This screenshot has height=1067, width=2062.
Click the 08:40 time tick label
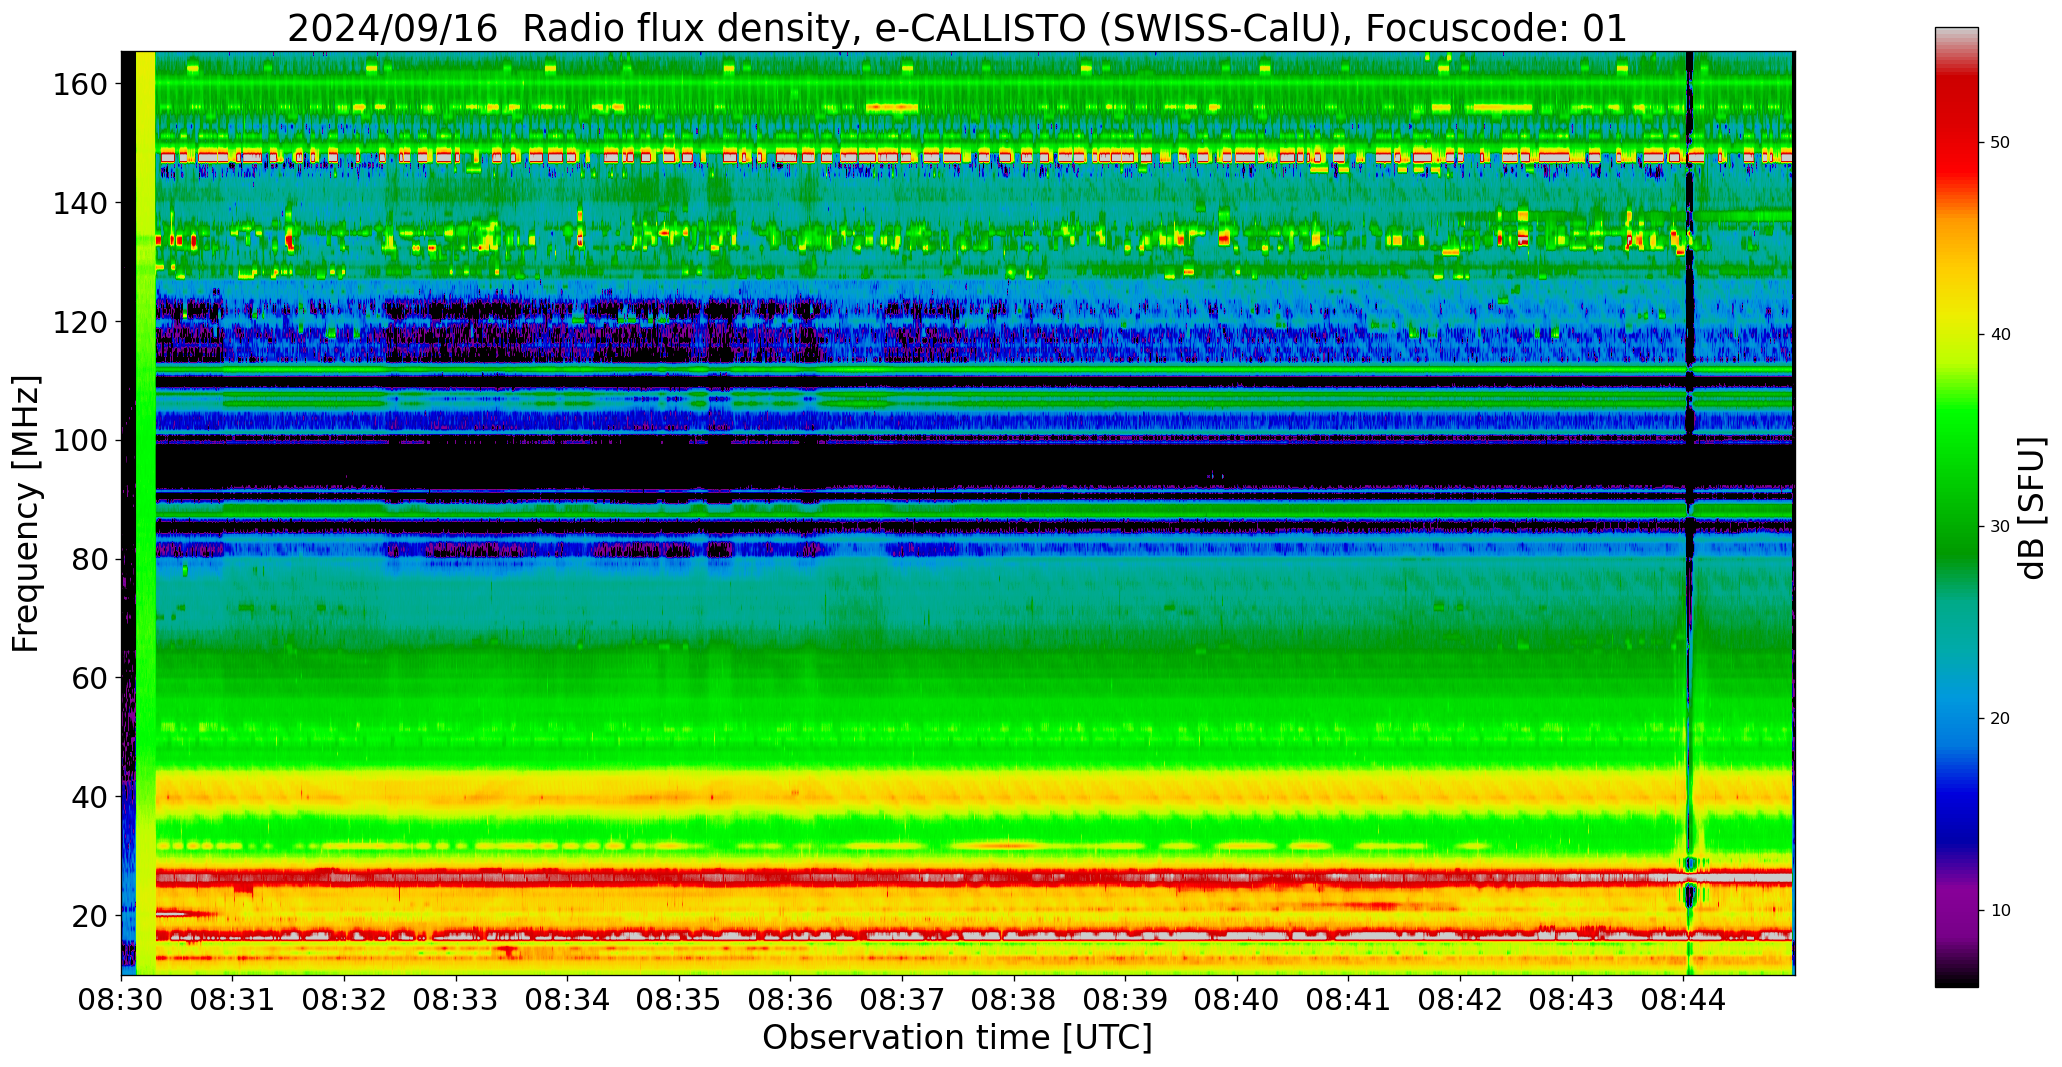pyautogui.click(x=1237, y=999)
